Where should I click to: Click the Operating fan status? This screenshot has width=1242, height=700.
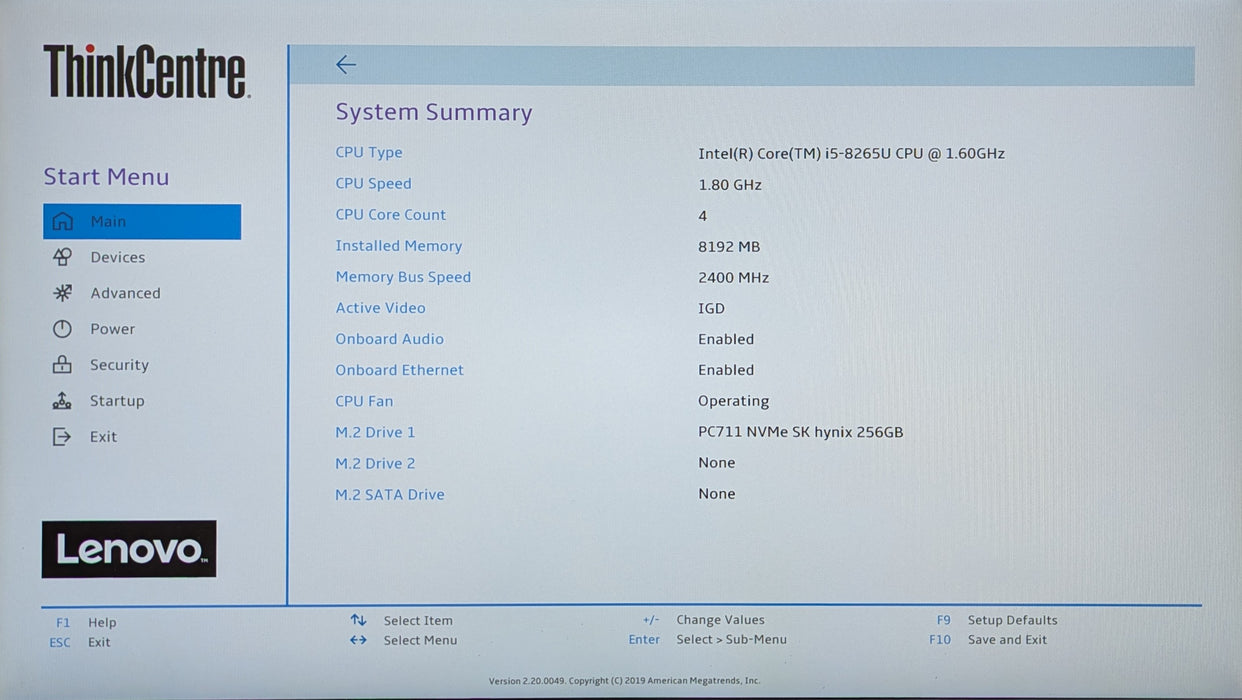pyautogui.click(x=733, y=401)
